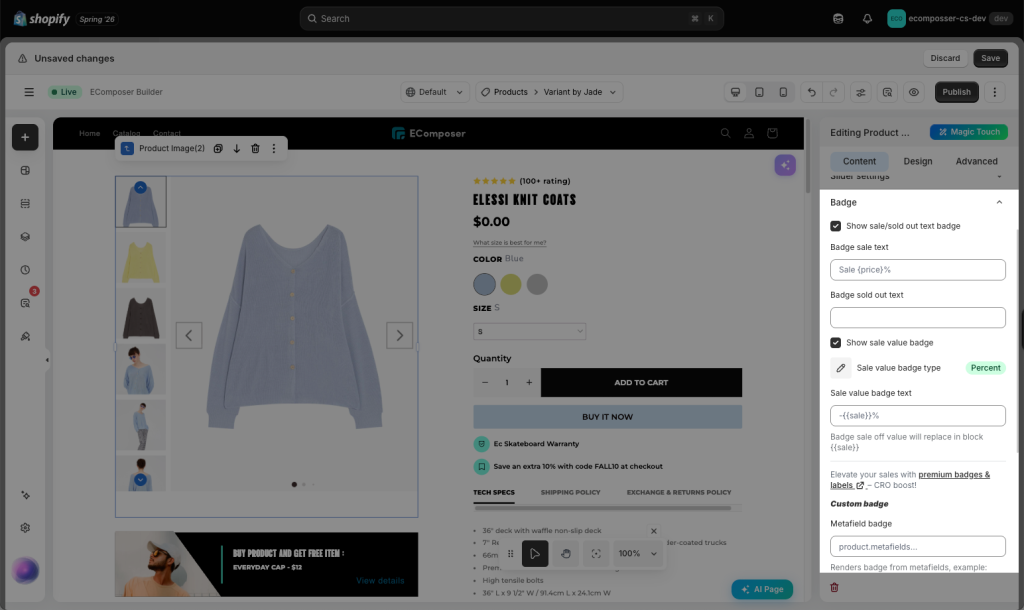The height and width of the screenshot is (610, 1024).
Task: Collapse the left sidebar panel arrow
Action: (x=47, y=360)
